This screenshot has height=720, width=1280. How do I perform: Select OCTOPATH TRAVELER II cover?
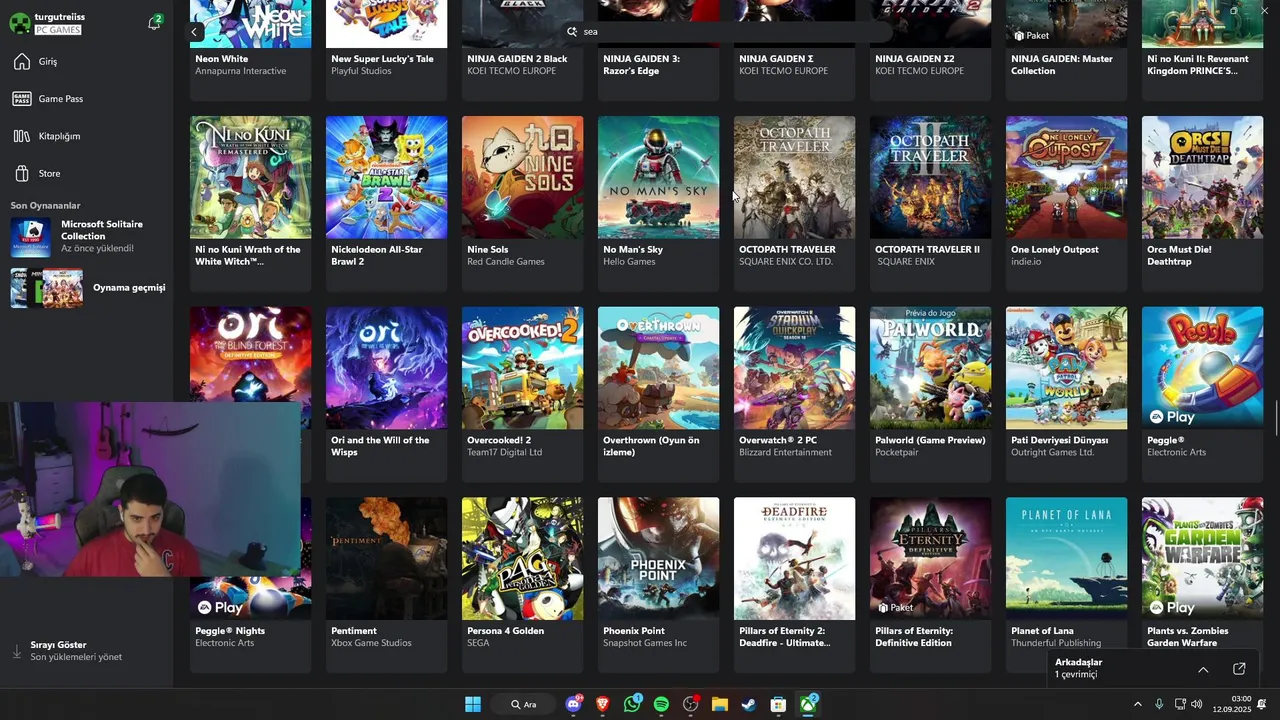tap(930, 177)
